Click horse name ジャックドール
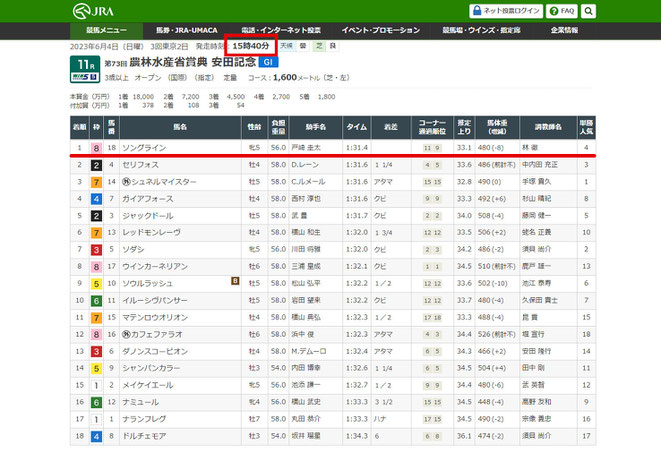 148,216
